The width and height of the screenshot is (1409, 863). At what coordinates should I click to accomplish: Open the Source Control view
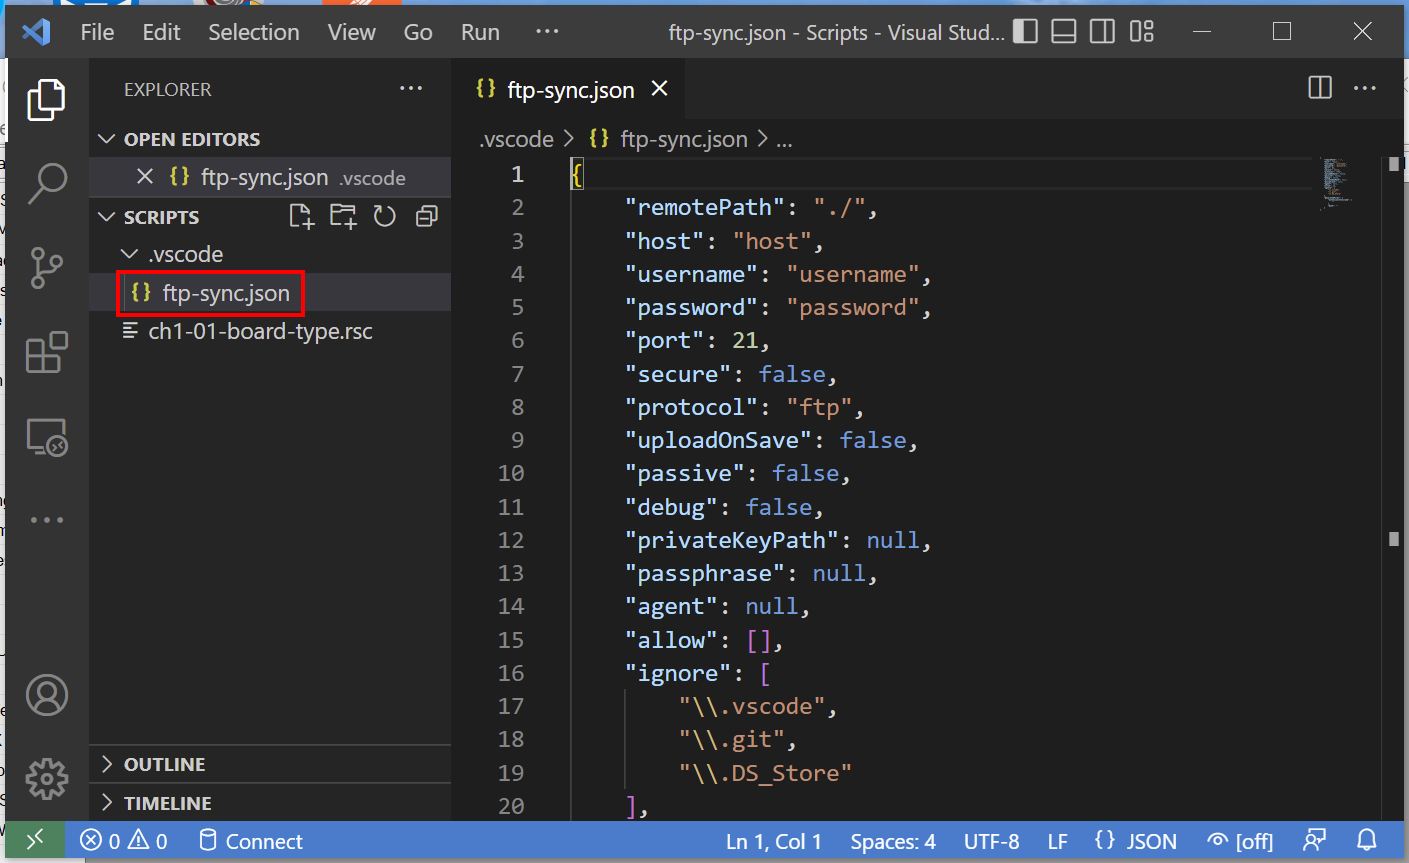pyautogui.click(x=47, y=268)
